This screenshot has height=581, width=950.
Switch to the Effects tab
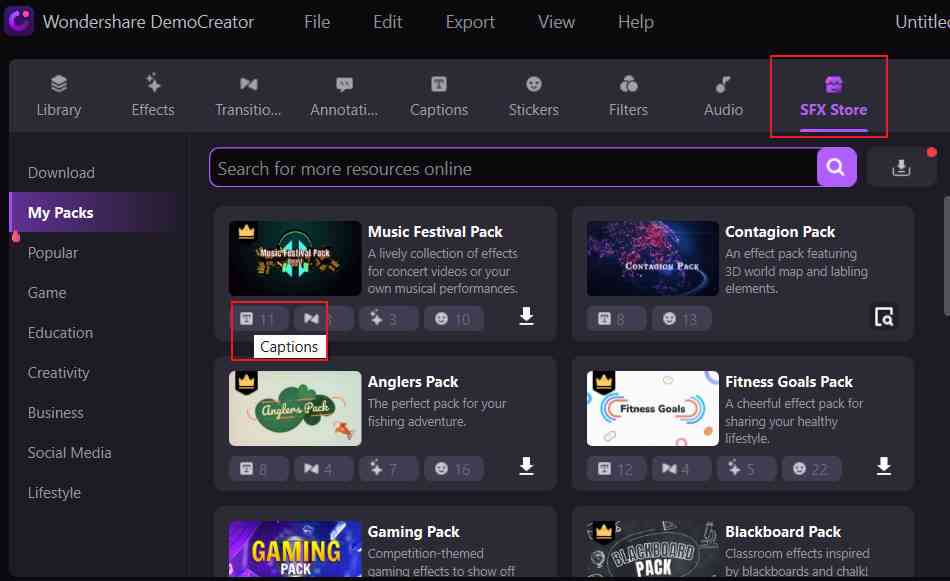point(153,96)
